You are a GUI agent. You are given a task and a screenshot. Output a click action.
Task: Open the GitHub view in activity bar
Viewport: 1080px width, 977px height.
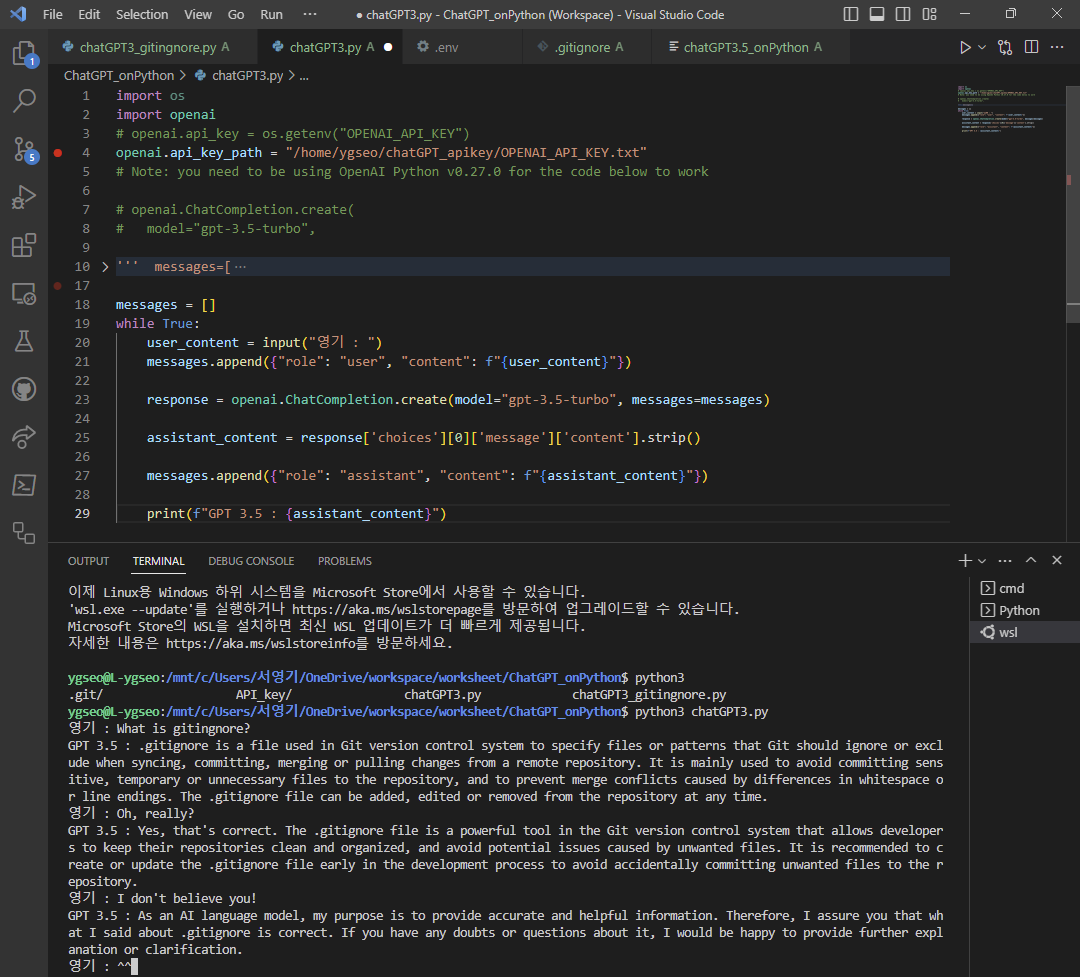click(x=24, y=389)
